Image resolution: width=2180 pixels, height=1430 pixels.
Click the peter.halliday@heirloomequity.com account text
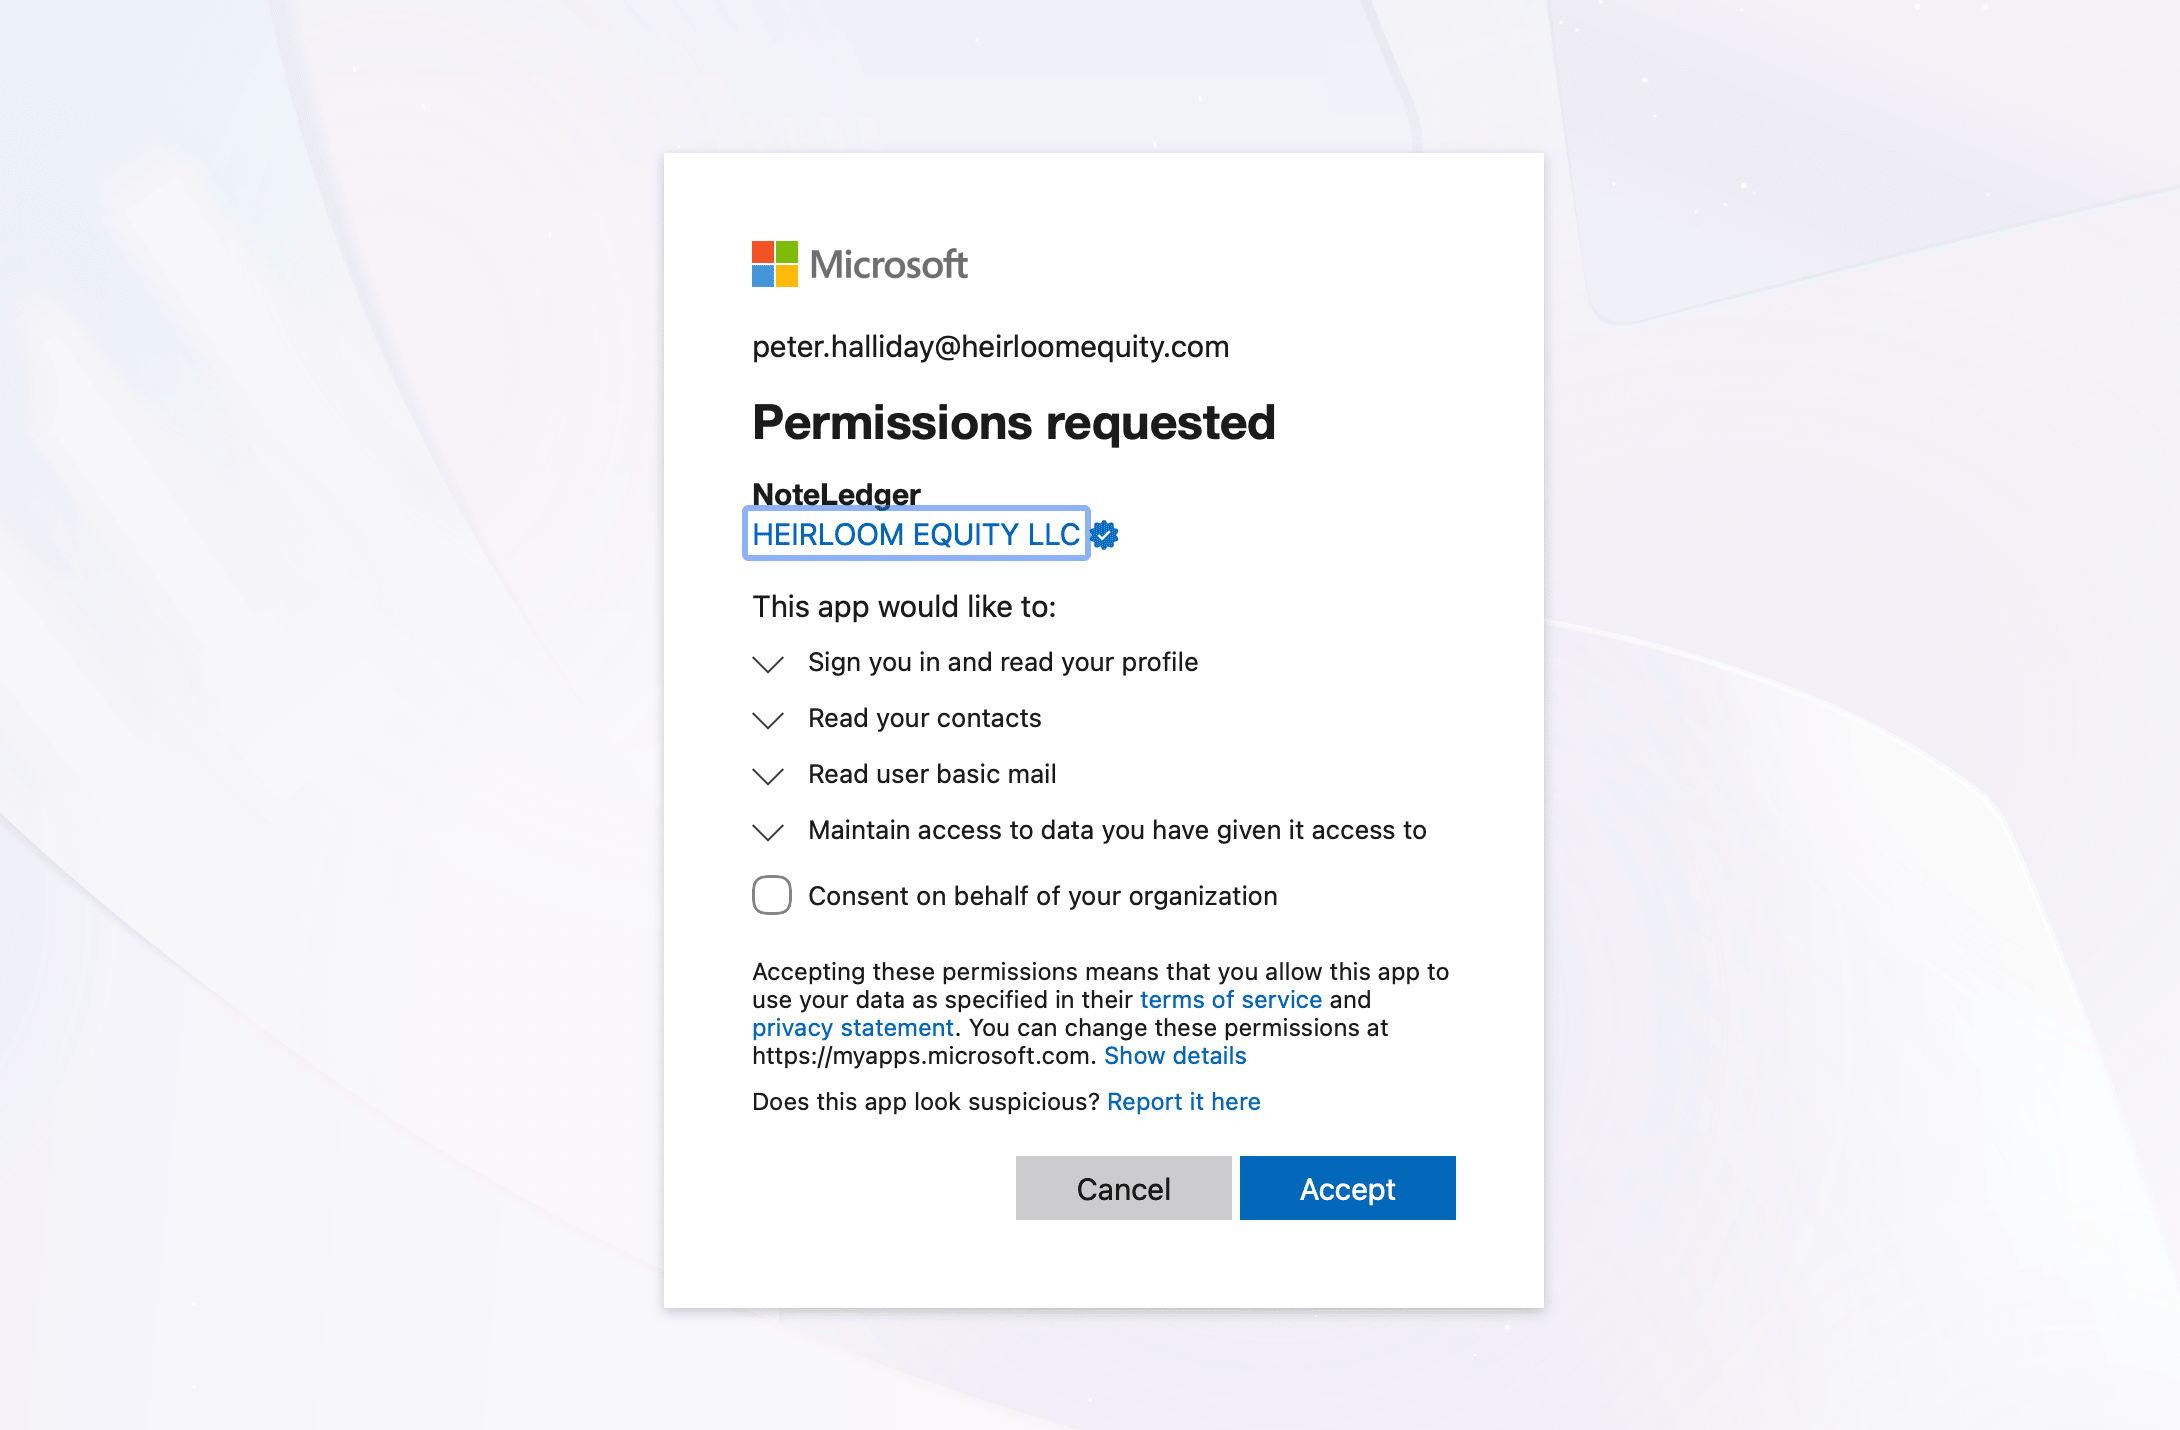click(x=991, y=347)
